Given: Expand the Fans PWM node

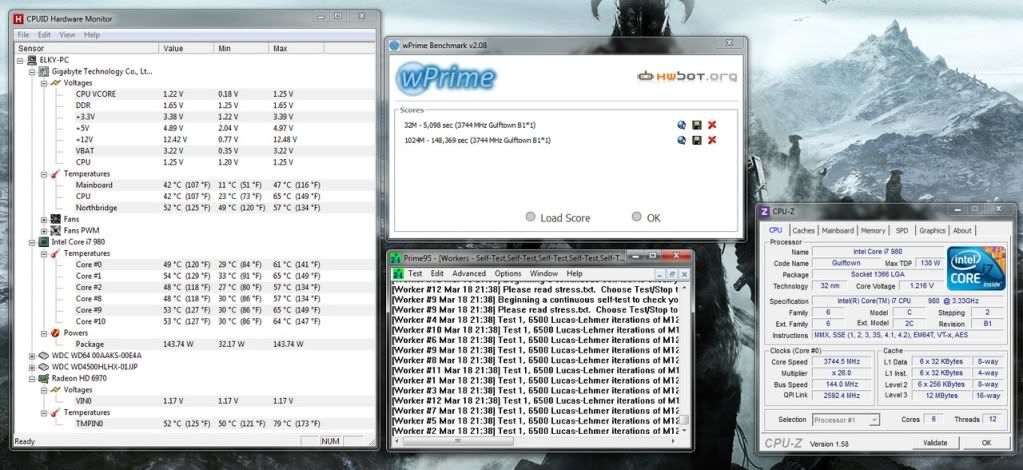Looking at the screenshot, I should point(44,230).
